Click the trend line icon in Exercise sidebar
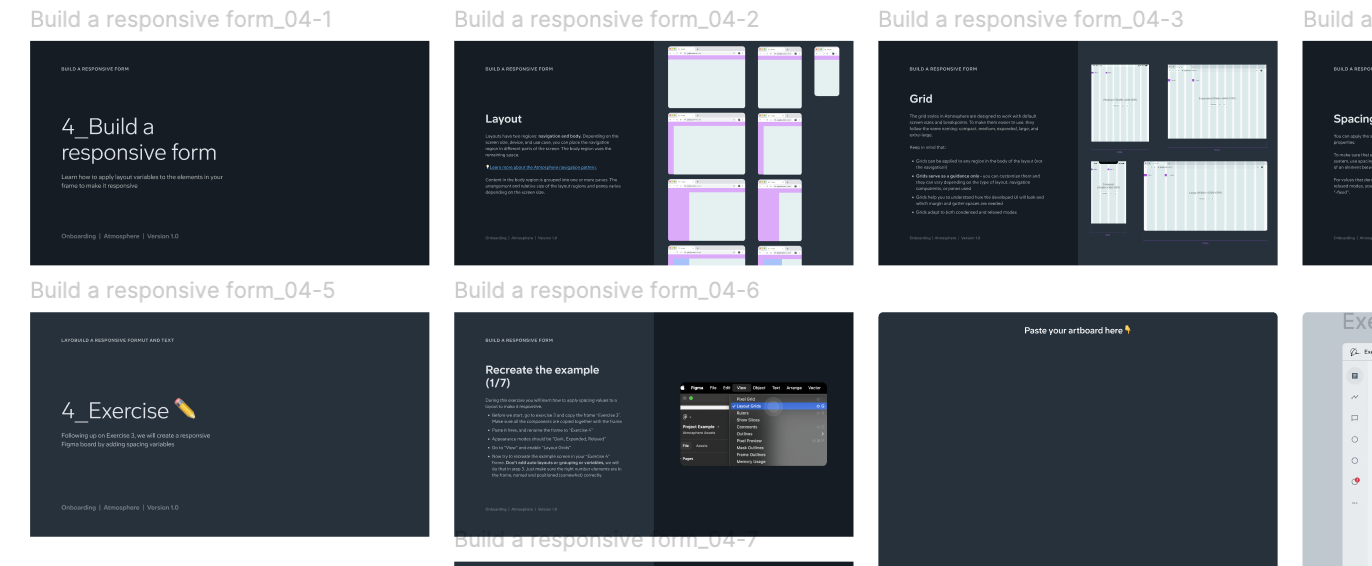Image resolution: width=1372 pixels, height=566 pixels. coord(1355,397)
